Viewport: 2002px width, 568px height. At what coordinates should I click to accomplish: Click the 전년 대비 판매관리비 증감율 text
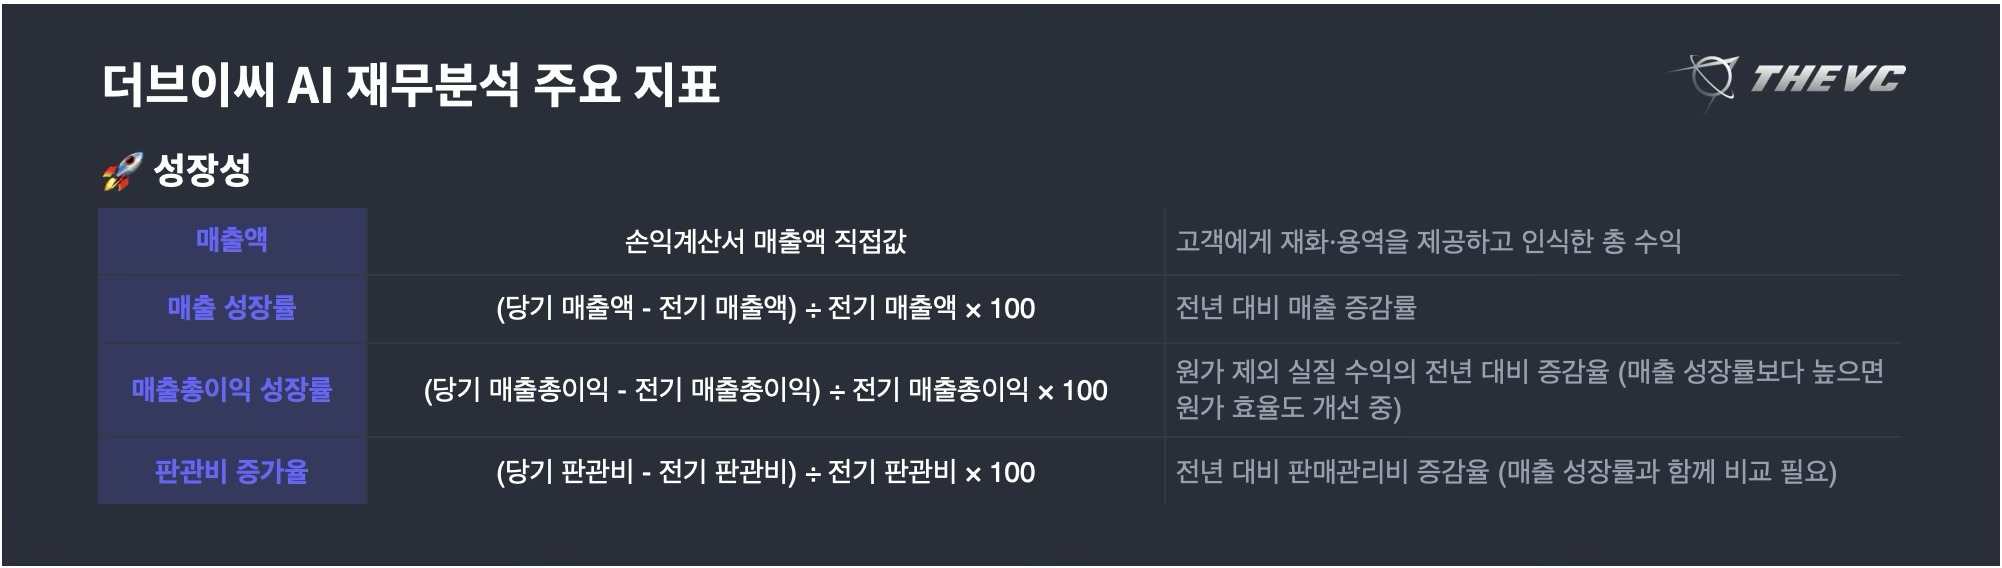click(1332, 472)
